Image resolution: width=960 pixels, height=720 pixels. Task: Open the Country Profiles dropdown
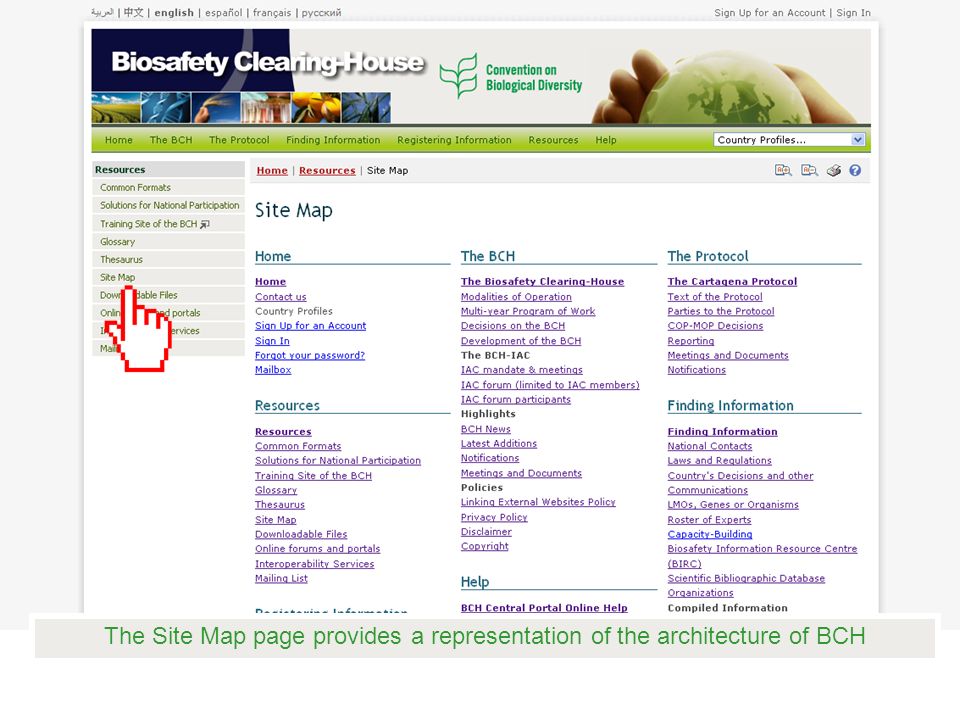(789, 140)
